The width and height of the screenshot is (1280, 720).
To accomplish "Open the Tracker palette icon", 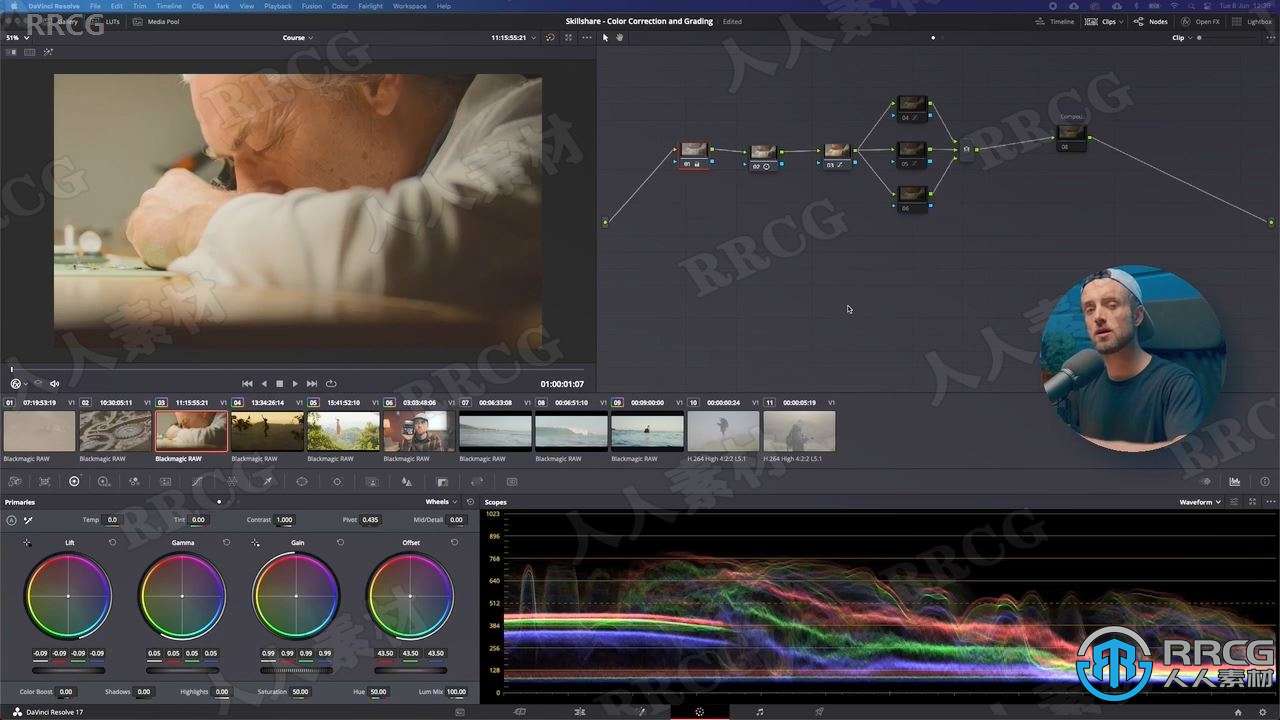I will click(337, 481).
